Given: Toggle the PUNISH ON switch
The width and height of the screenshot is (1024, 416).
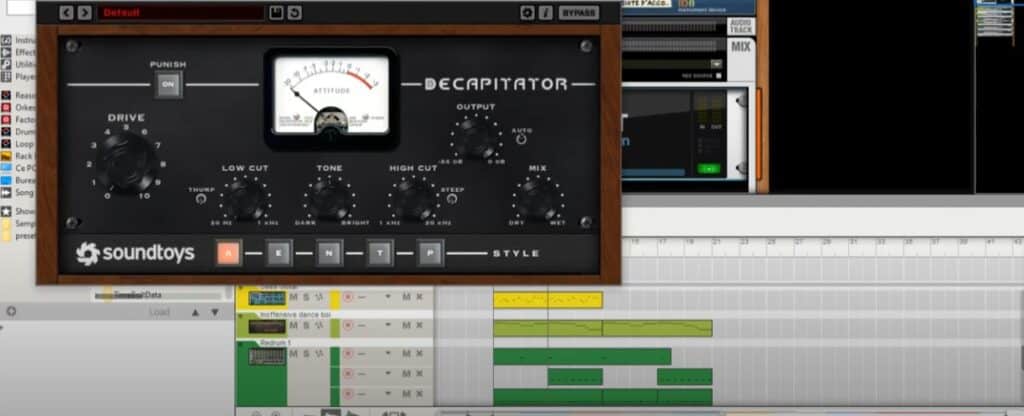Looking at the screenshot, I should (x=168, y=84).
